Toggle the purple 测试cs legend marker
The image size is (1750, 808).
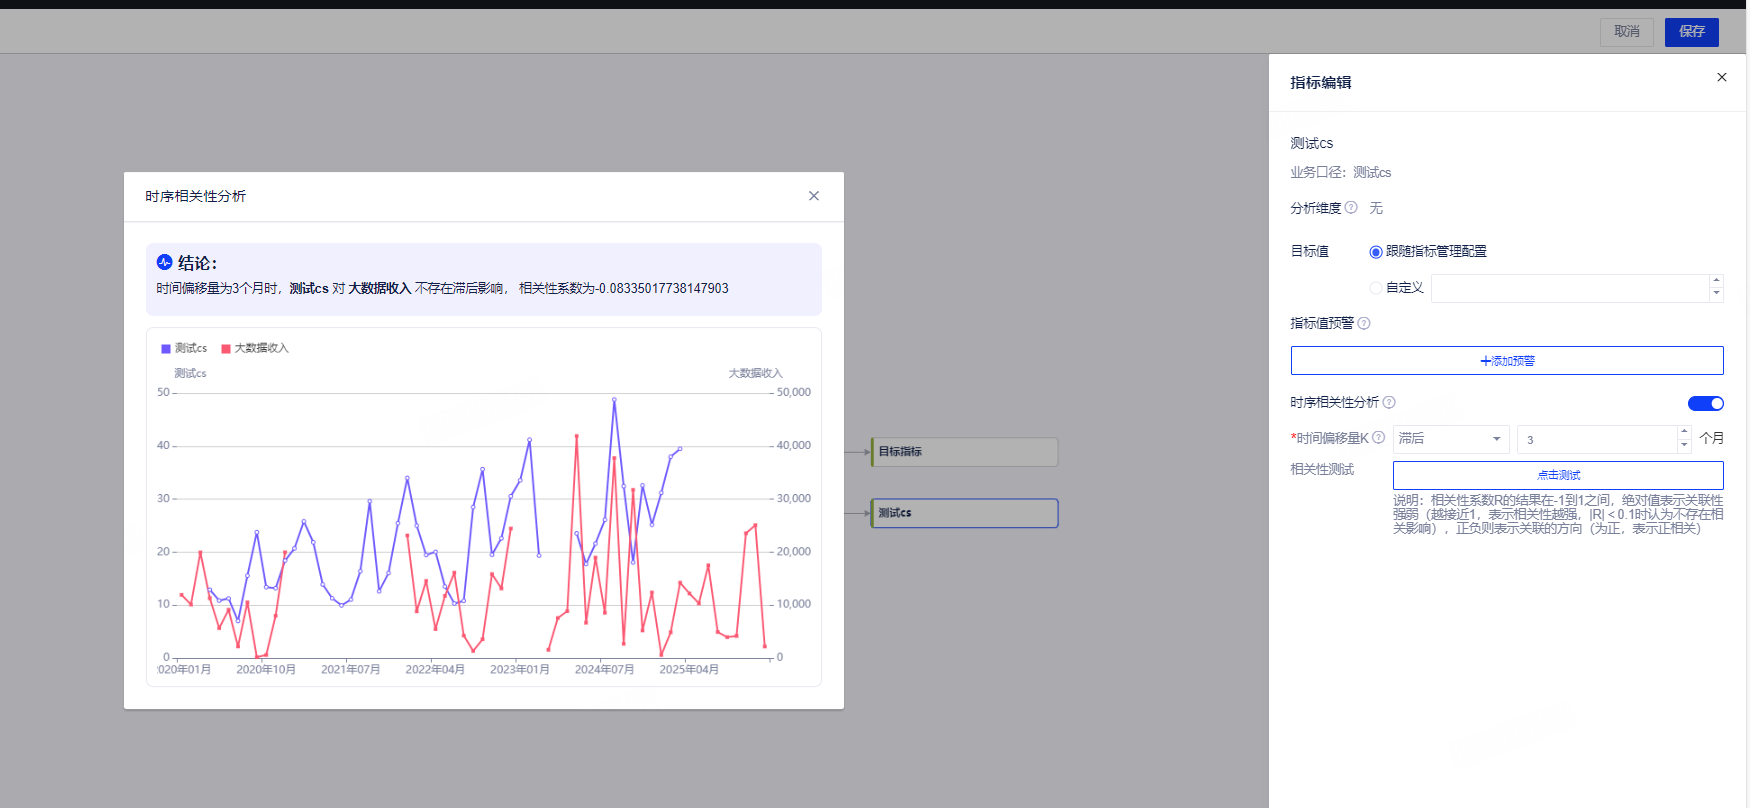(x=166, y=349)
